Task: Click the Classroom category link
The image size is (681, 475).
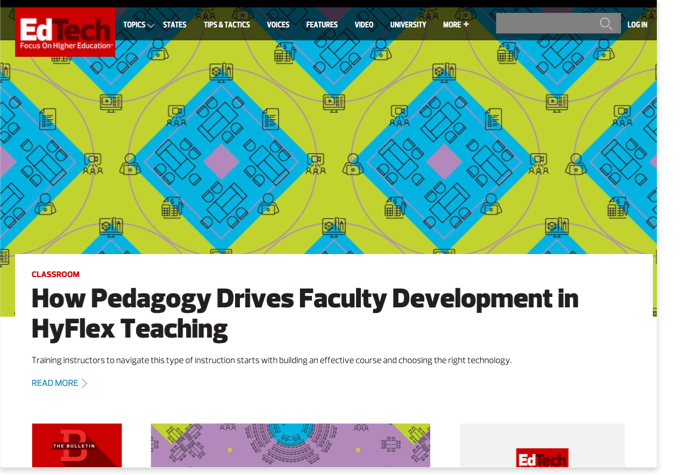Action: click(x=55, y=274)
